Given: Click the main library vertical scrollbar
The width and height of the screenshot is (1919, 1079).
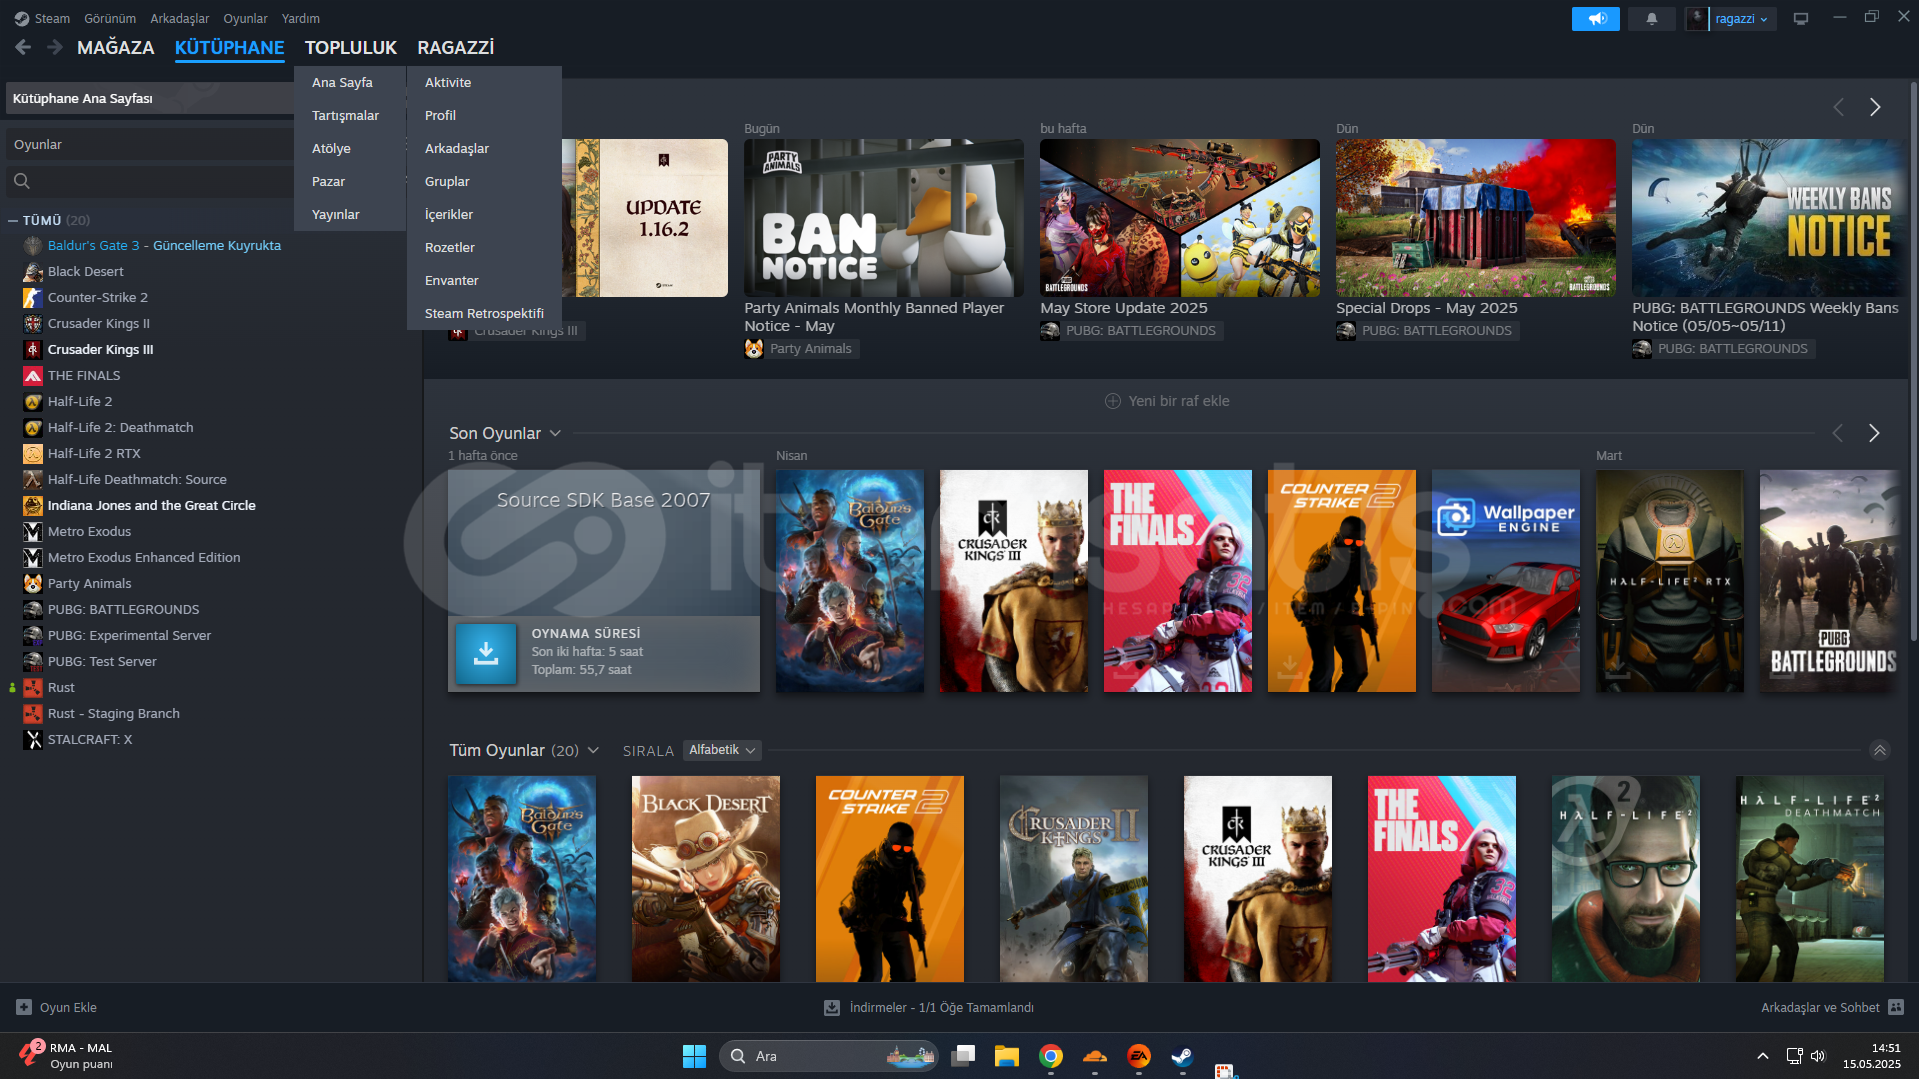Looking at the screenshot, I should click(1913, 360).
